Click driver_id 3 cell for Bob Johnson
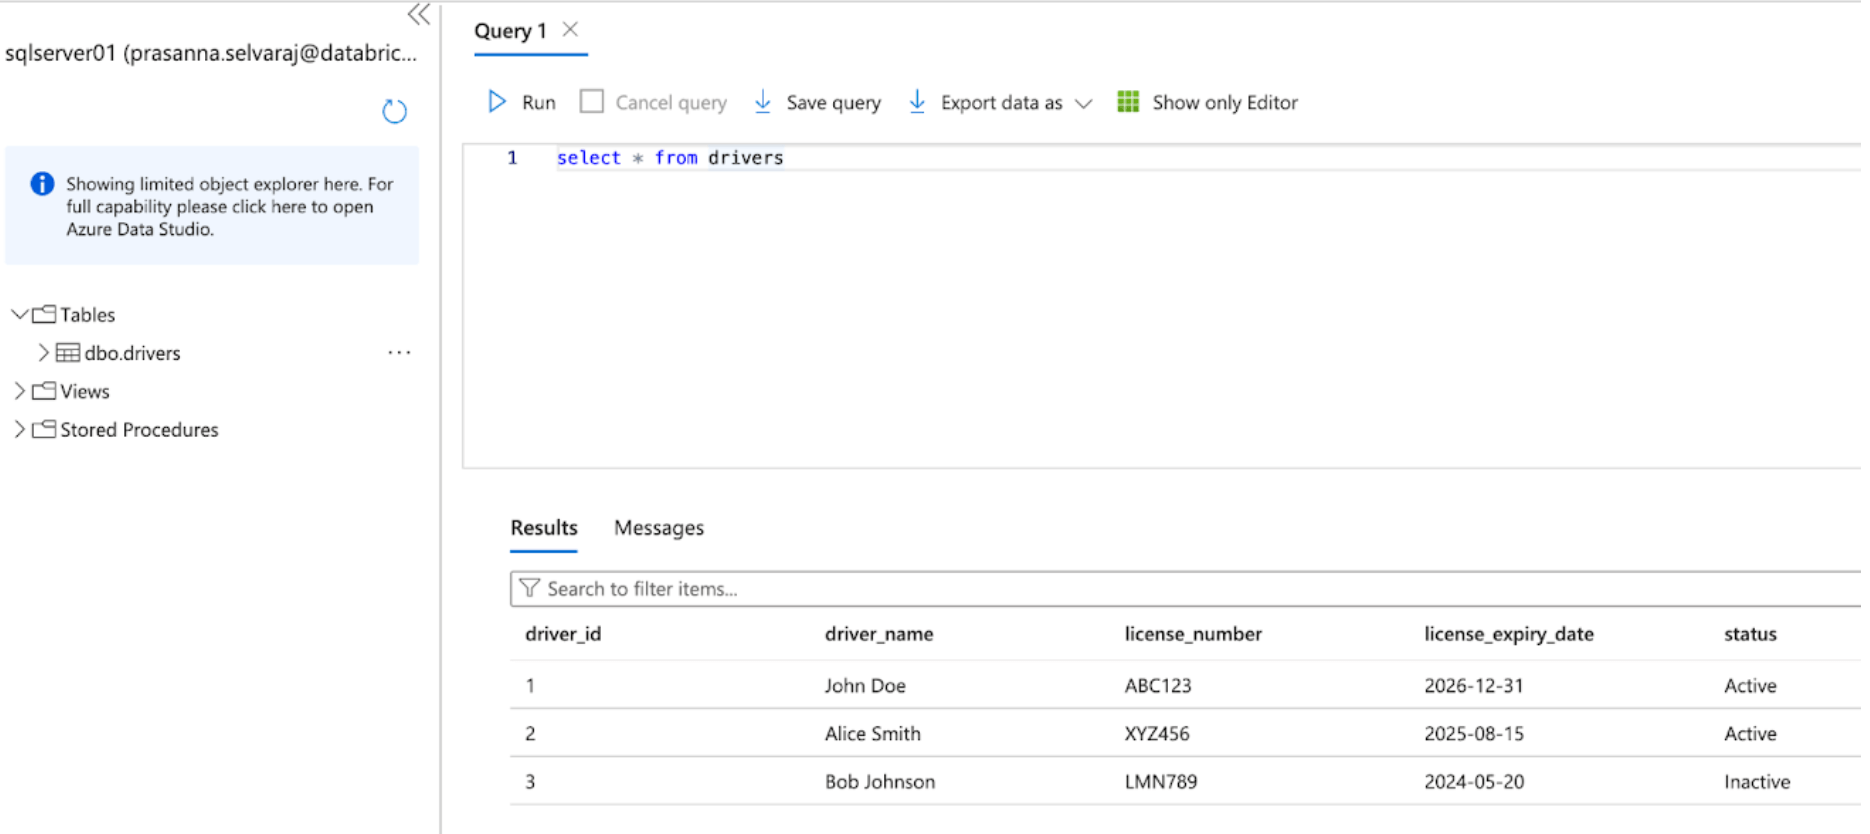This screenshot has width=1870, height=834. (x=530, y=782)
